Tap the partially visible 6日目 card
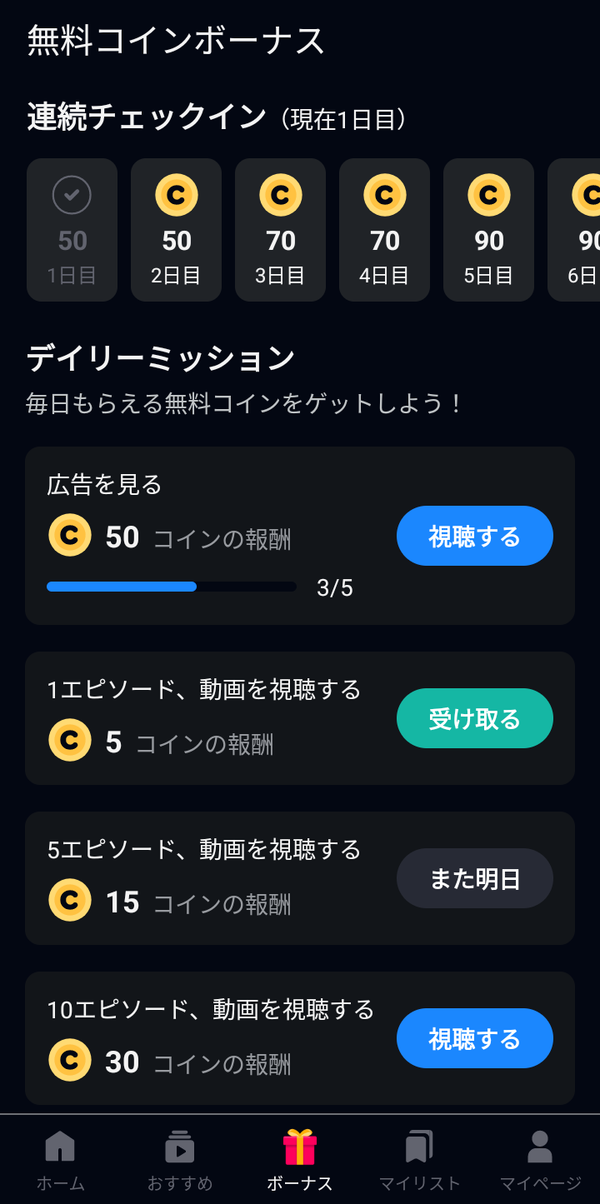 coord(574,230)
